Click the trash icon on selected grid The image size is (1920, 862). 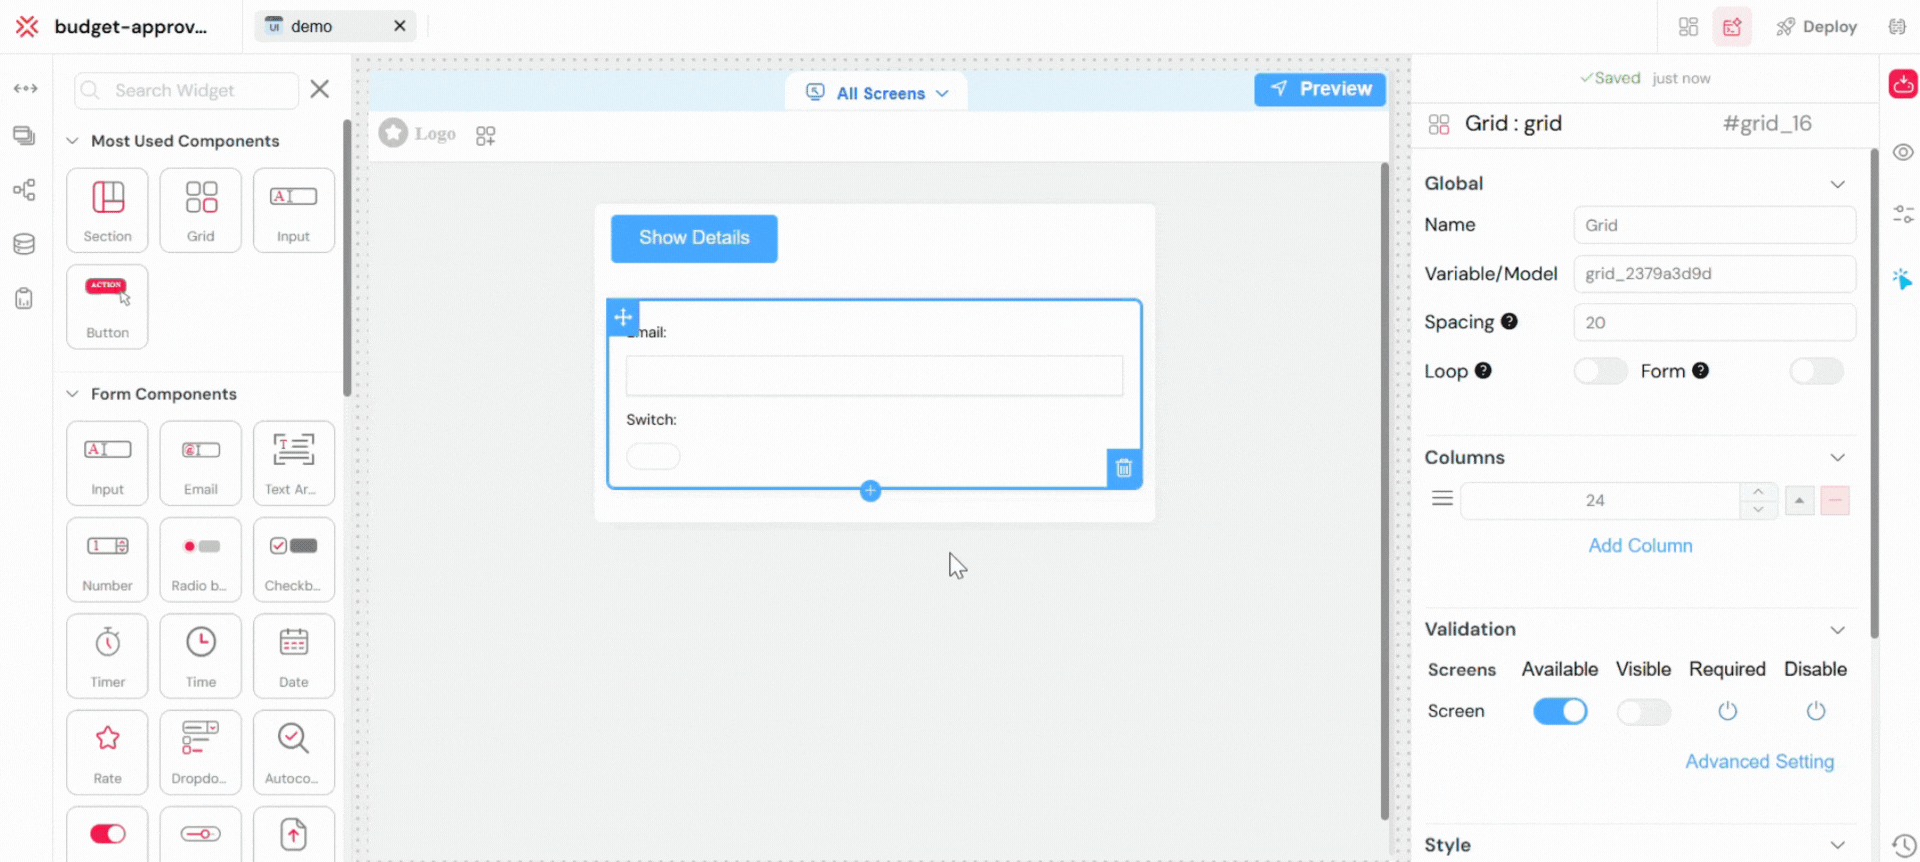[x=1123, y=468]
